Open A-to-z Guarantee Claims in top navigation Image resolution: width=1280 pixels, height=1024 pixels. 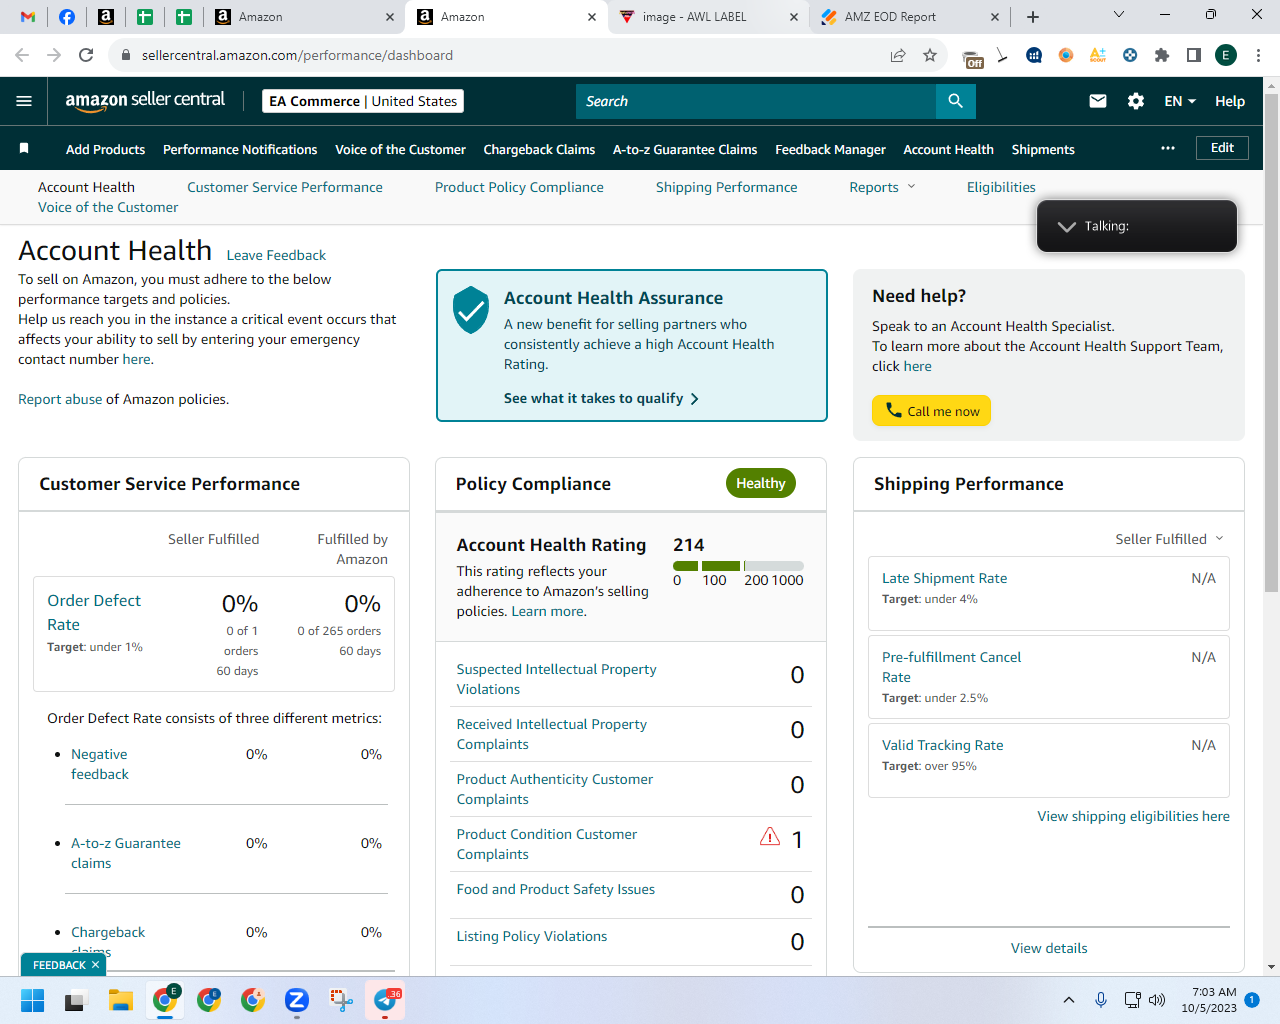[x=685, y=149]
